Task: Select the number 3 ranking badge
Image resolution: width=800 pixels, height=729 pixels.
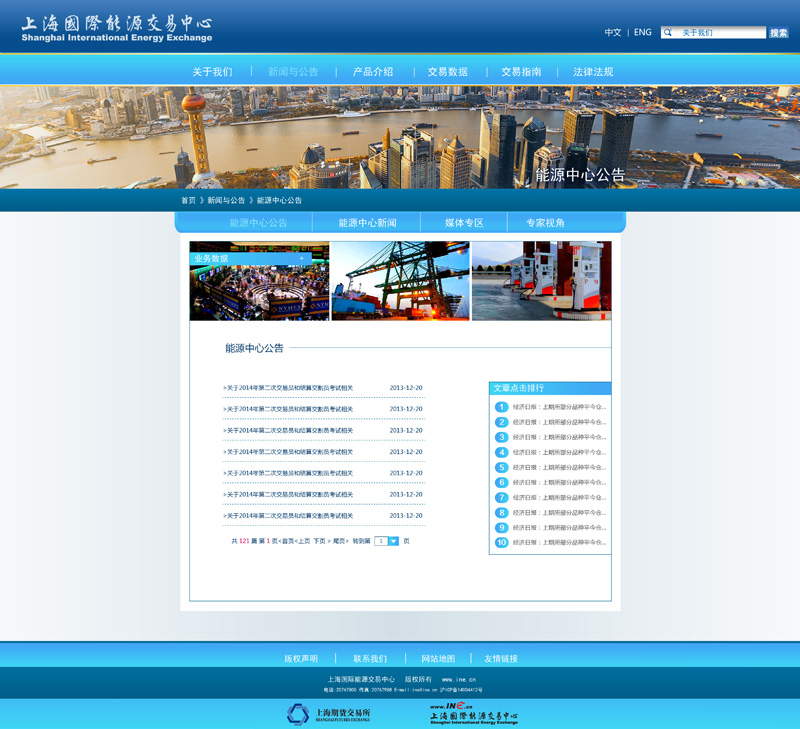Action: click(502, 437)
